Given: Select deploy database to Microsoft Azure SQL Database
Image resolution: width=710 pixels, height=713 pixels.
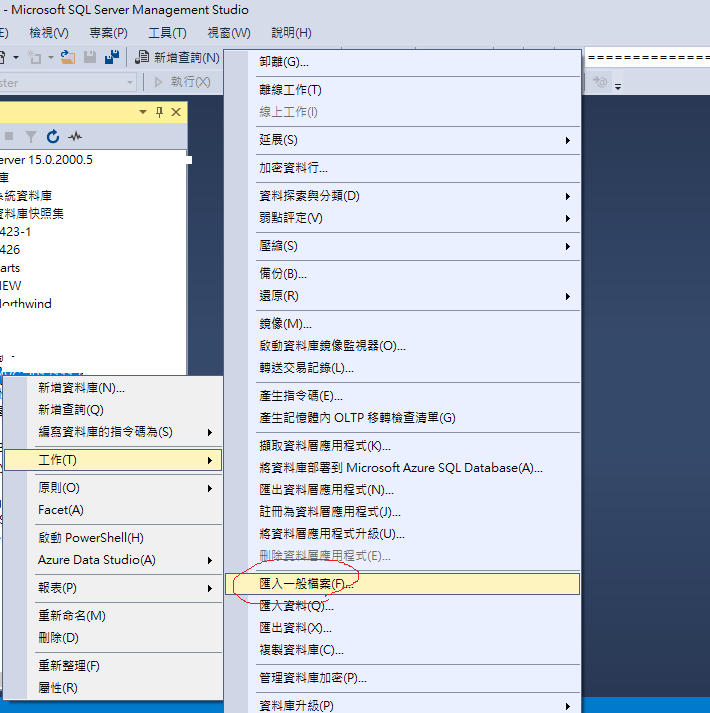Looking at the screenshot, I should pos(403,468).
